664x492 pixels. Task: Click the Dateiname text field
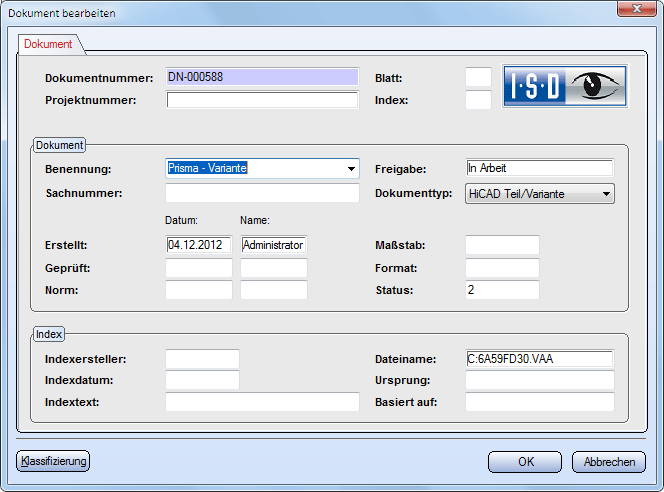[539, 358]
